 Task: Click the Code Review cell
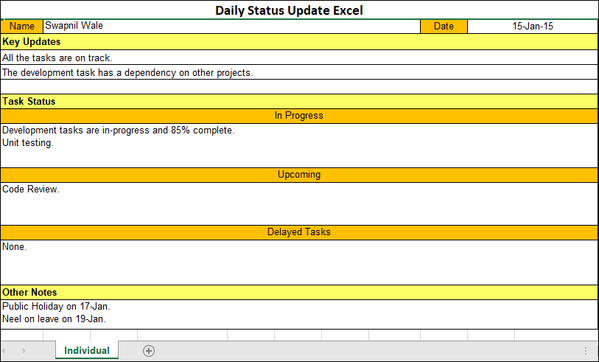299,204
